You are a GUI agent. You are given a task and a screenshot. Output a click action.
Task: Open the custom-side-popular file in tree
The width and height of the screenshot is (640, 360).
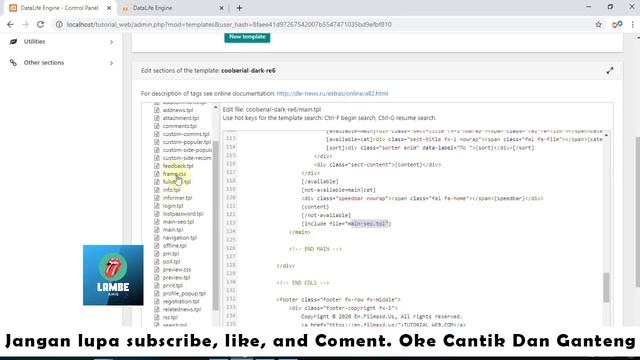[x=187, y=150]
